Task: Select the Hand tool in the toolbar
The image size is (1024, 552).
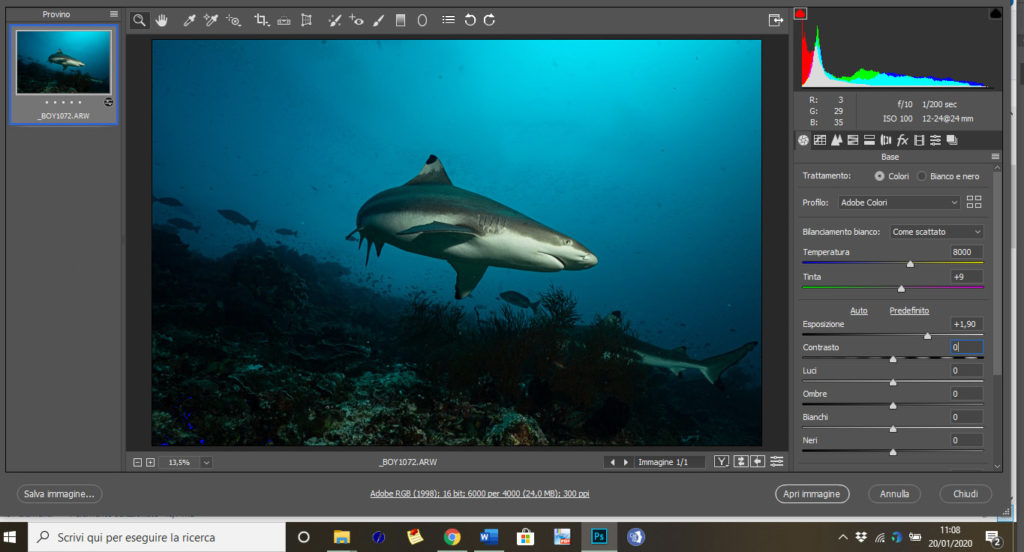Action: (161, 20)
